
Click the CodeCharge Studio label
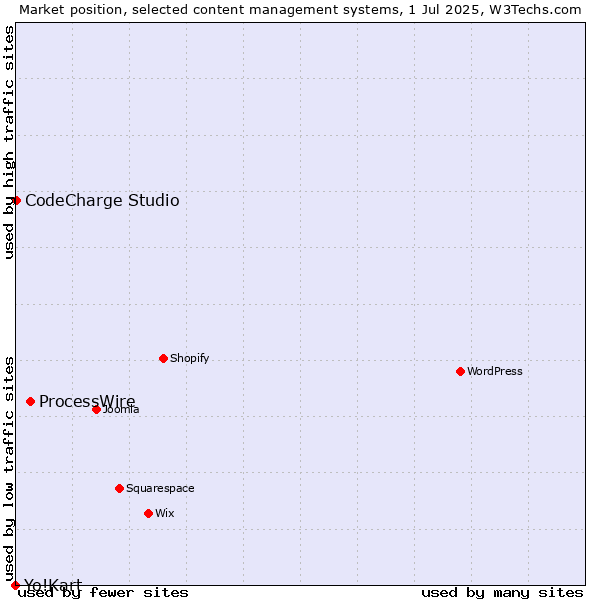[102, 201]
